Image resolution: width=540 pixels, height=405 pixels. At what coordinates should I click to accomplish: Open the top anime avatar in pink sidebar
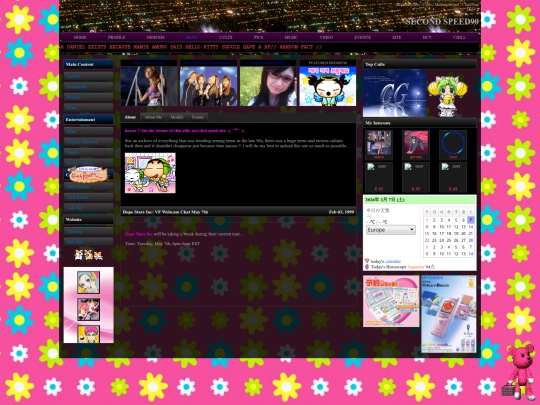pos(89,282)
